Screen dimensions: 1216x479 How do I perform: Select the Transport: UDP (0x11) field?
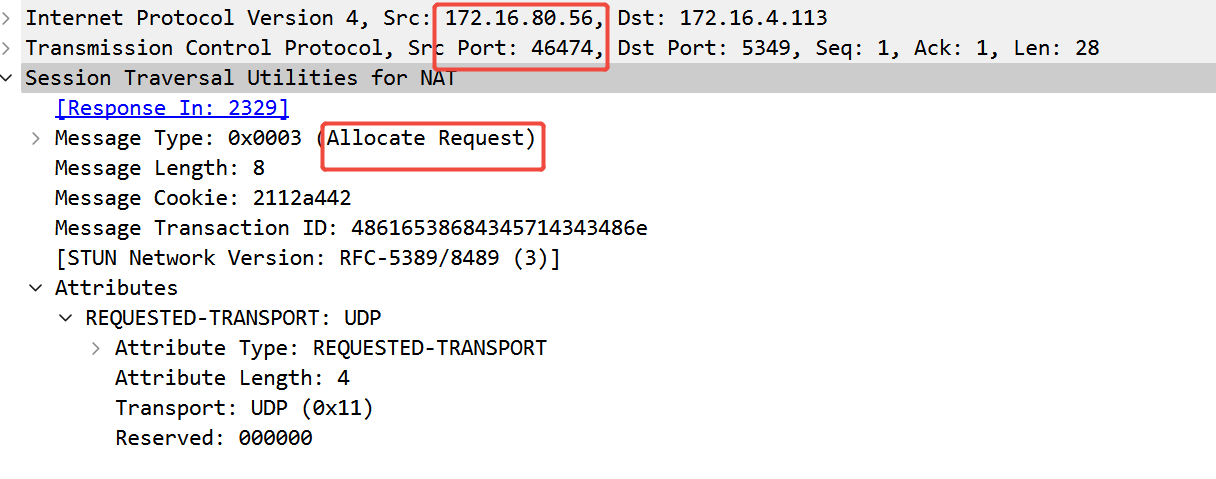244,408
